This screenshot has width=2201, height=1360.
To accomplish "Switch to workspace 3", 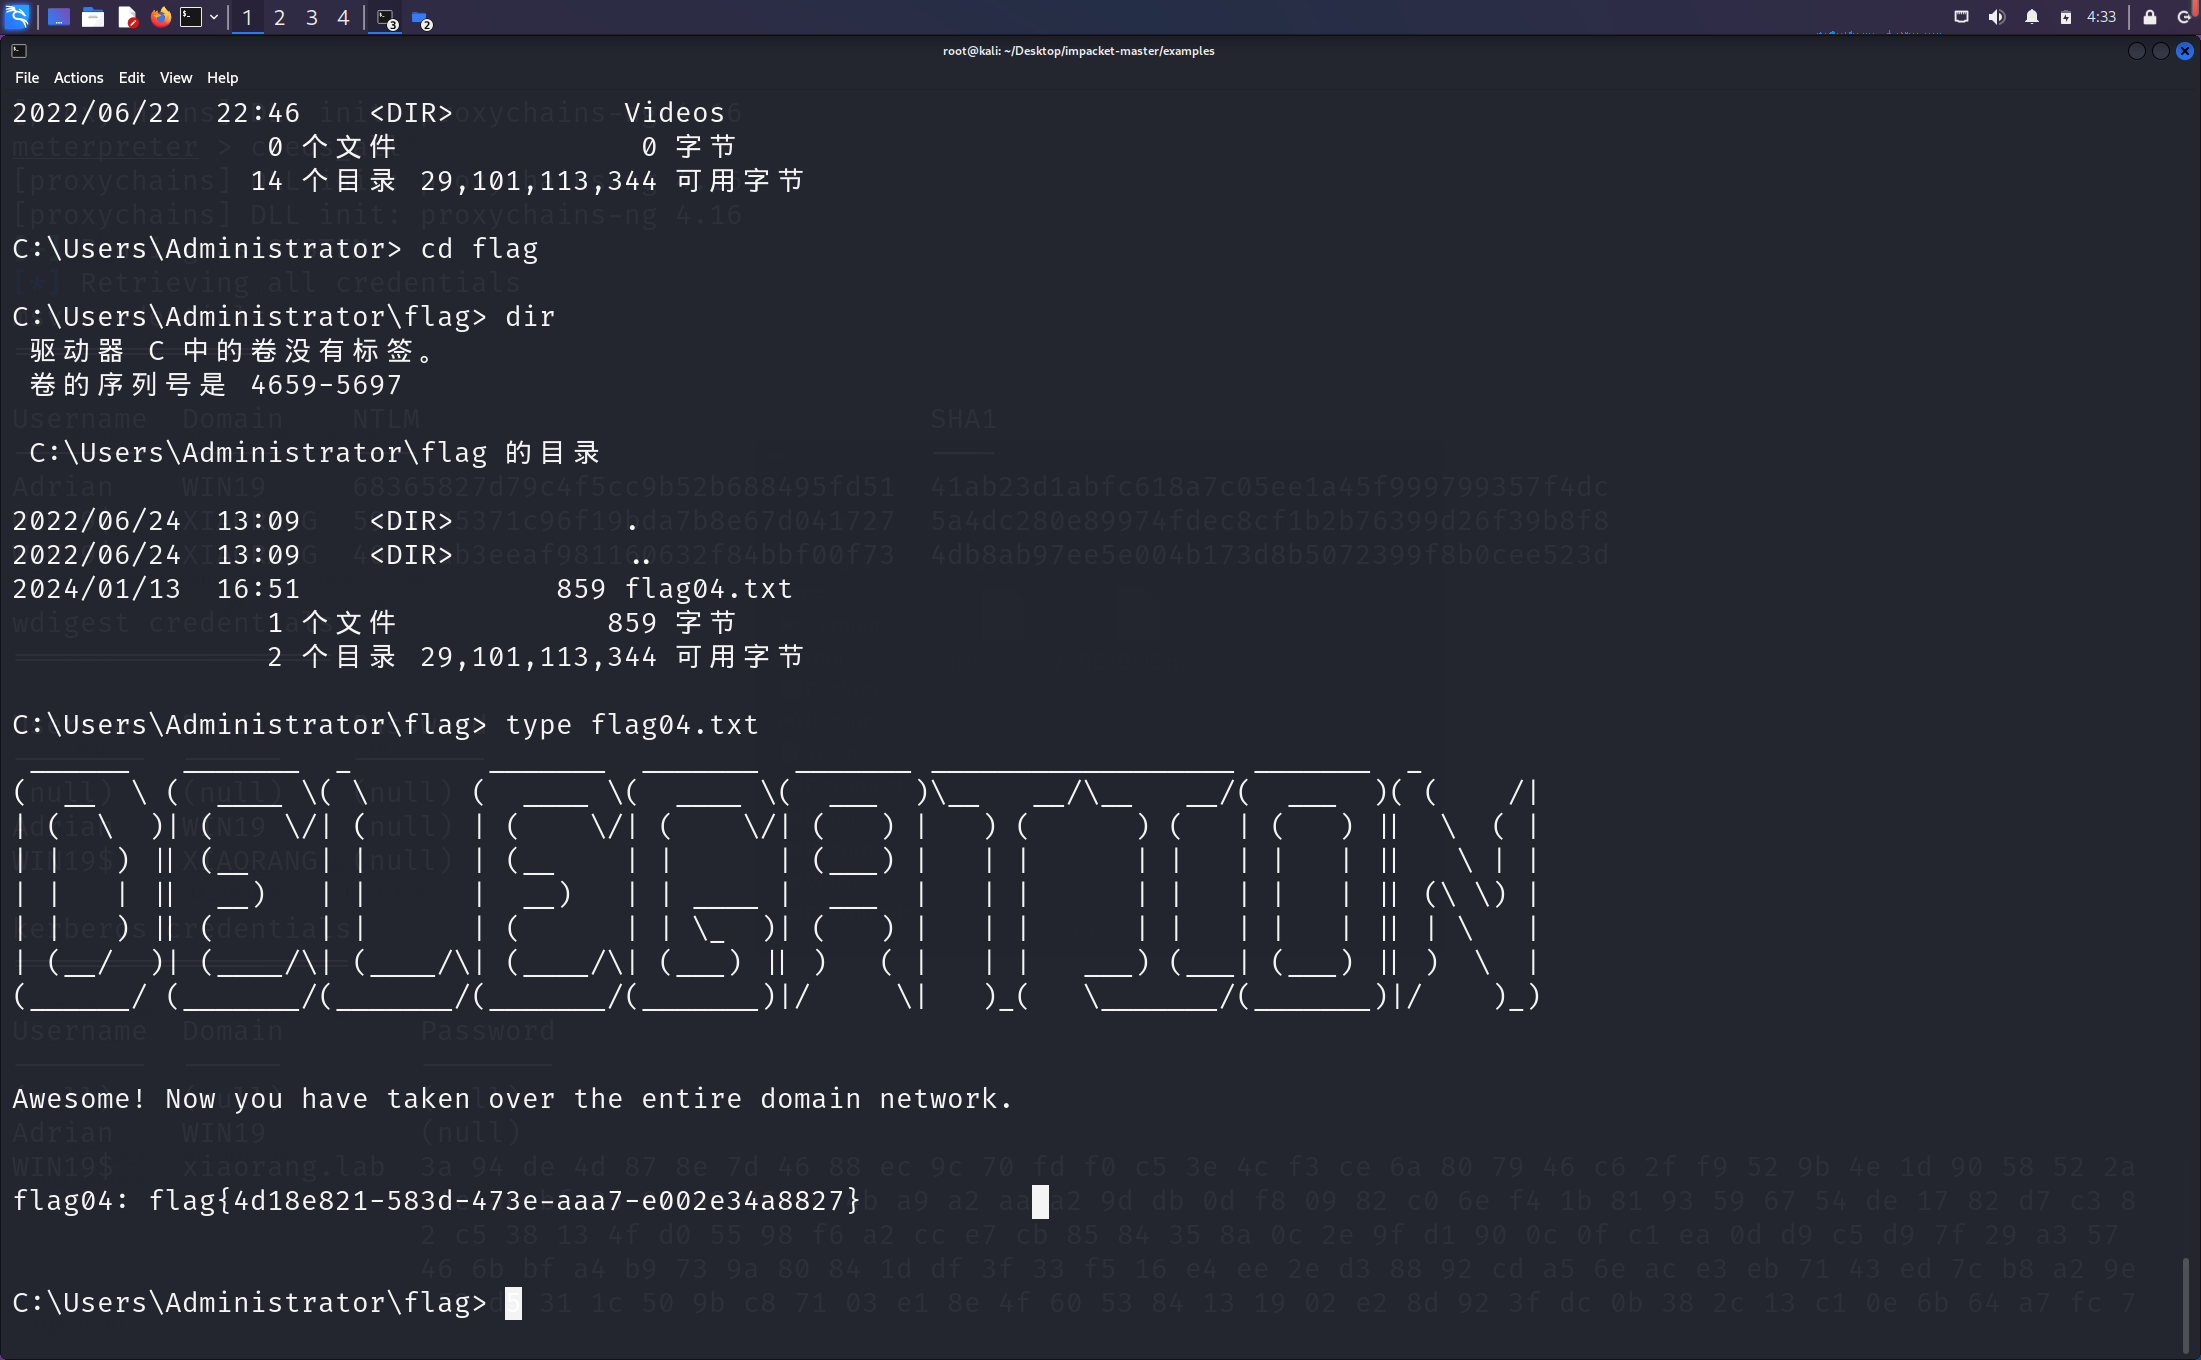I will tap(312, 17).
